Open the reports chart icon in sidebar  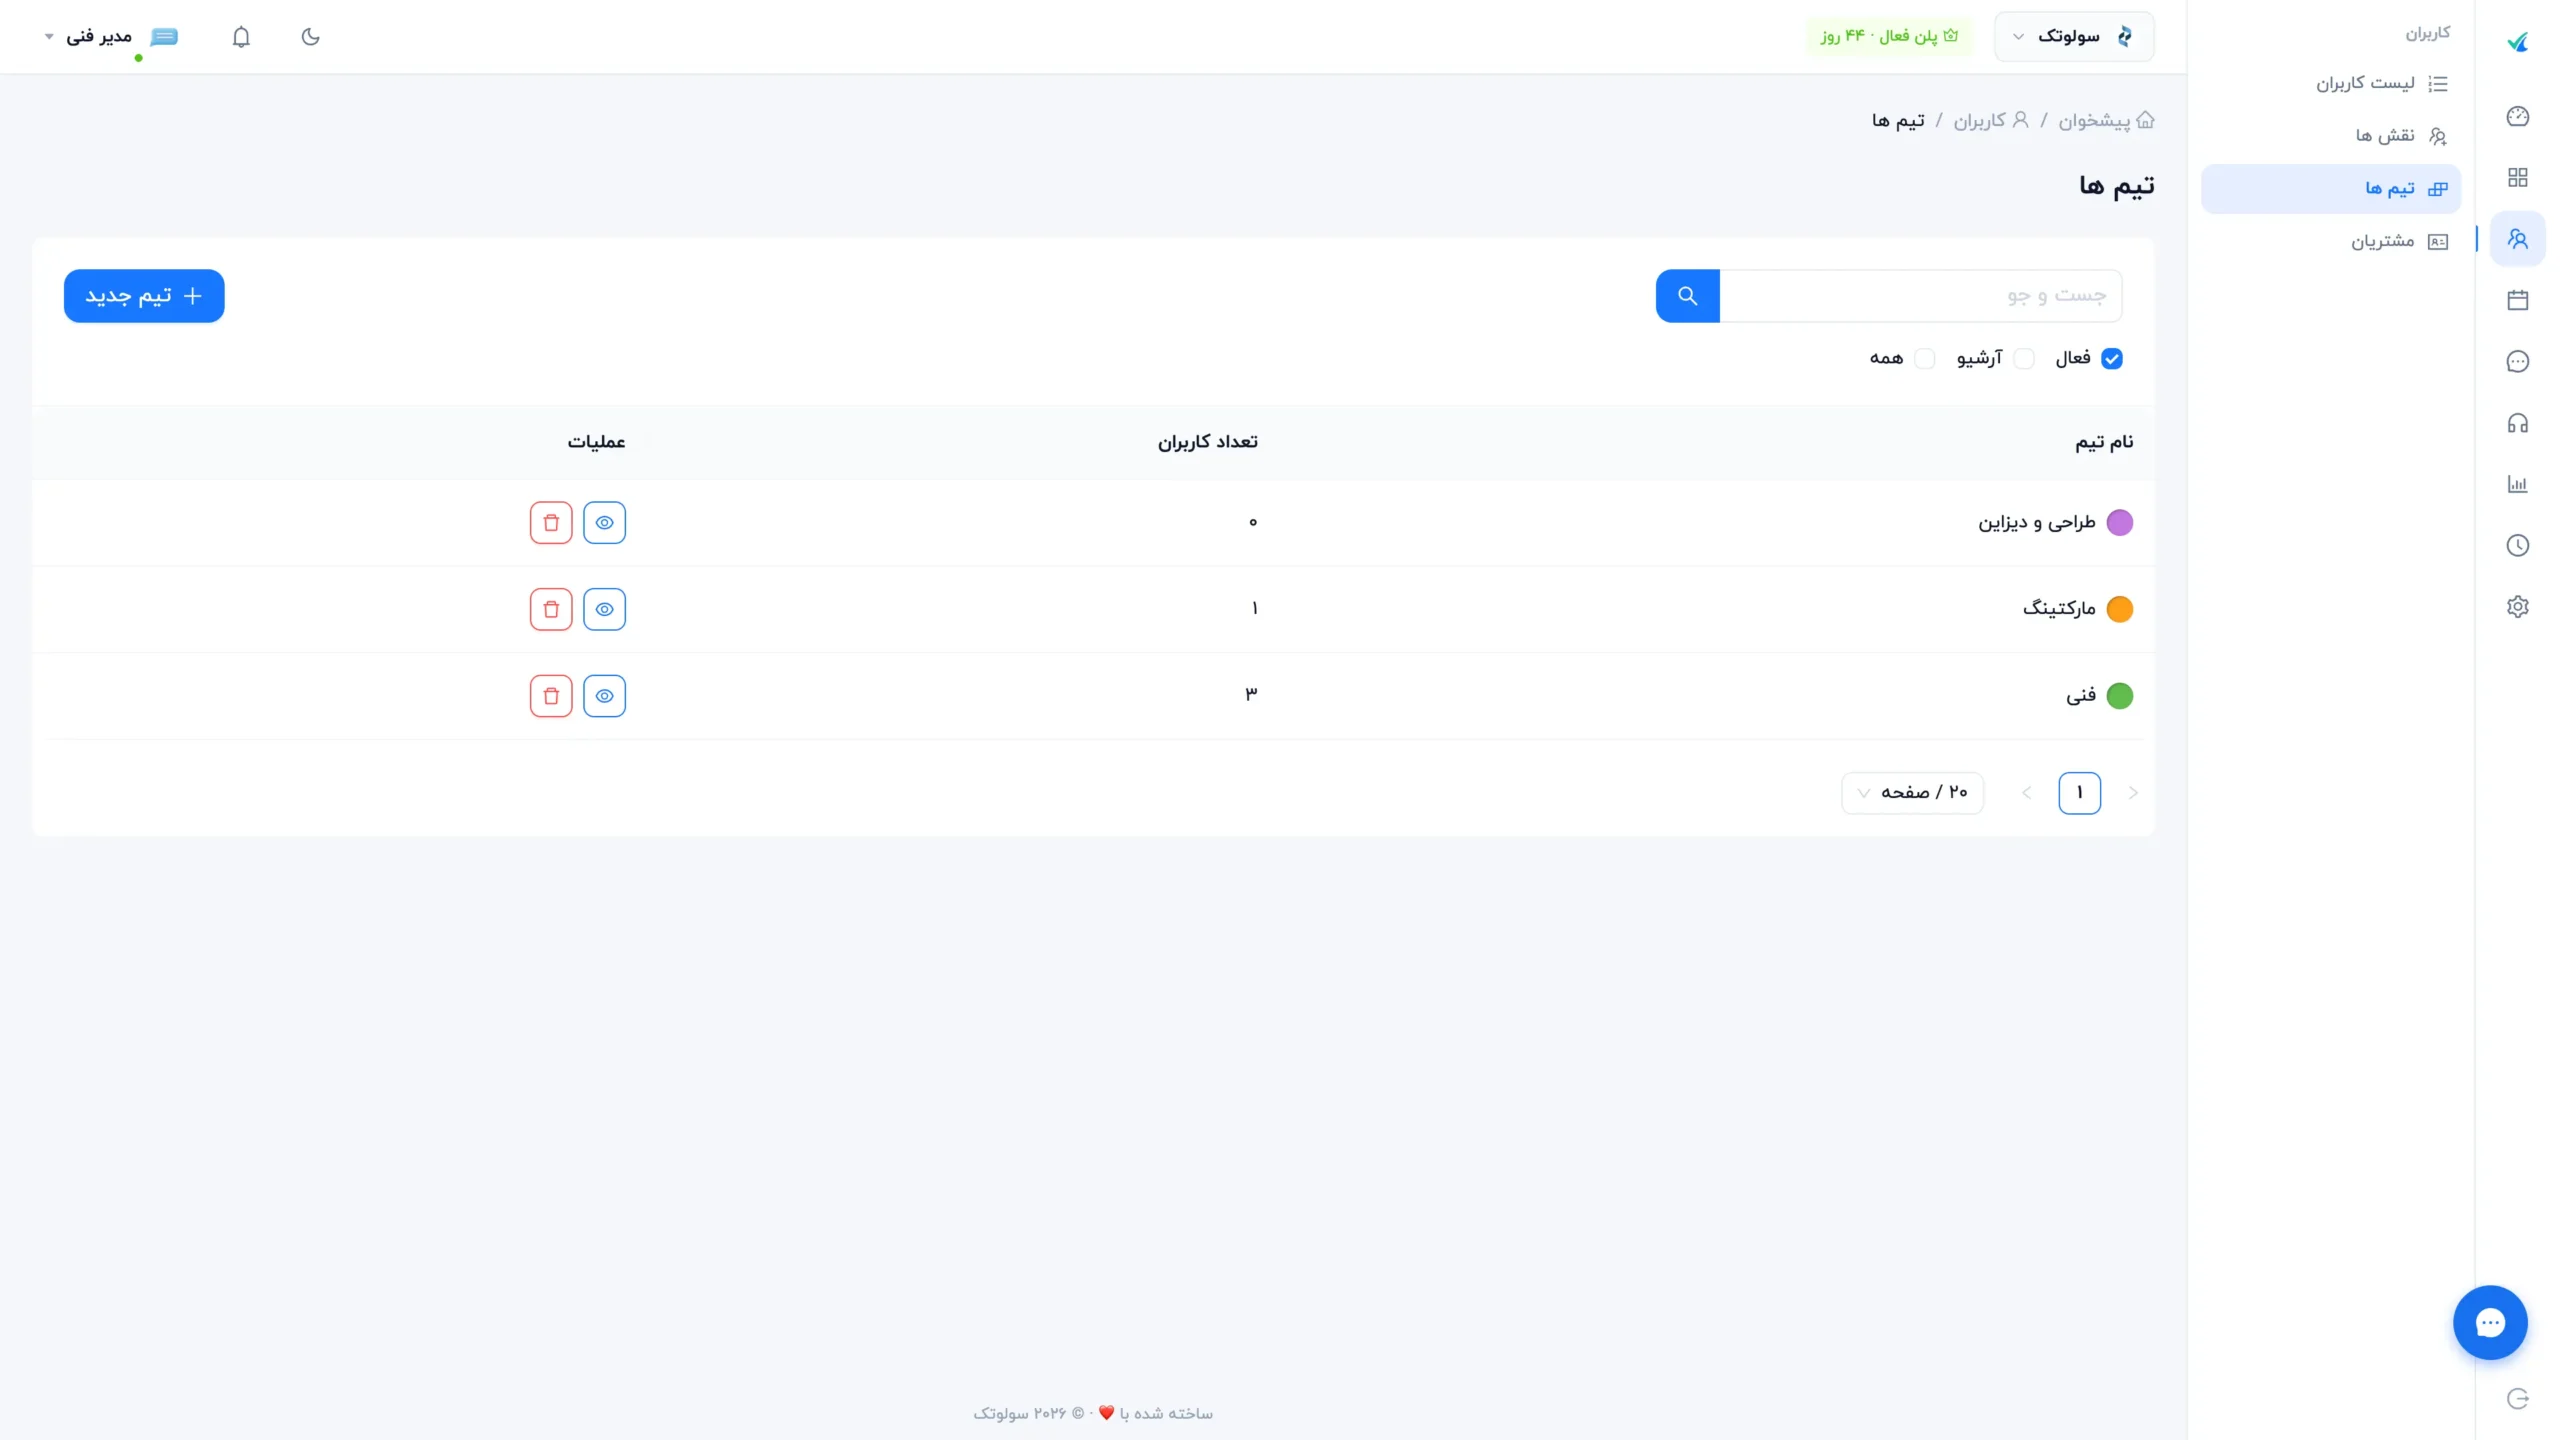2517,484
